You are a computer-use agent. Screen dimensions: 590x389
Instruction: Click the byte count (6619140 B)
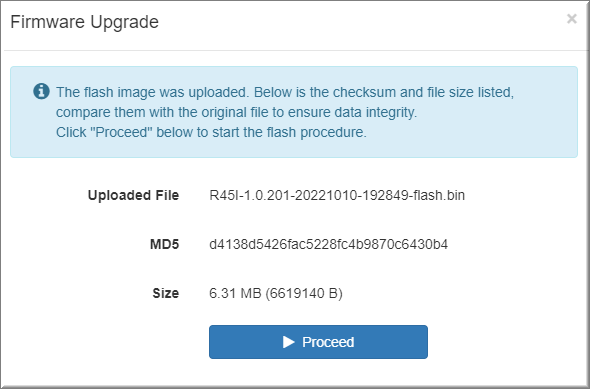(304, 293)
